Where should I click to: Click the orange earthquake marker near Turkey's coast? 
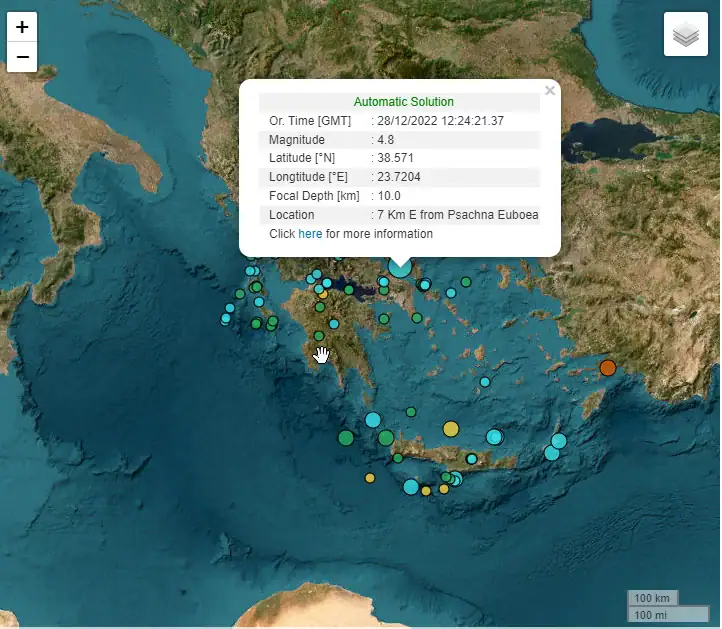[607, 368]
